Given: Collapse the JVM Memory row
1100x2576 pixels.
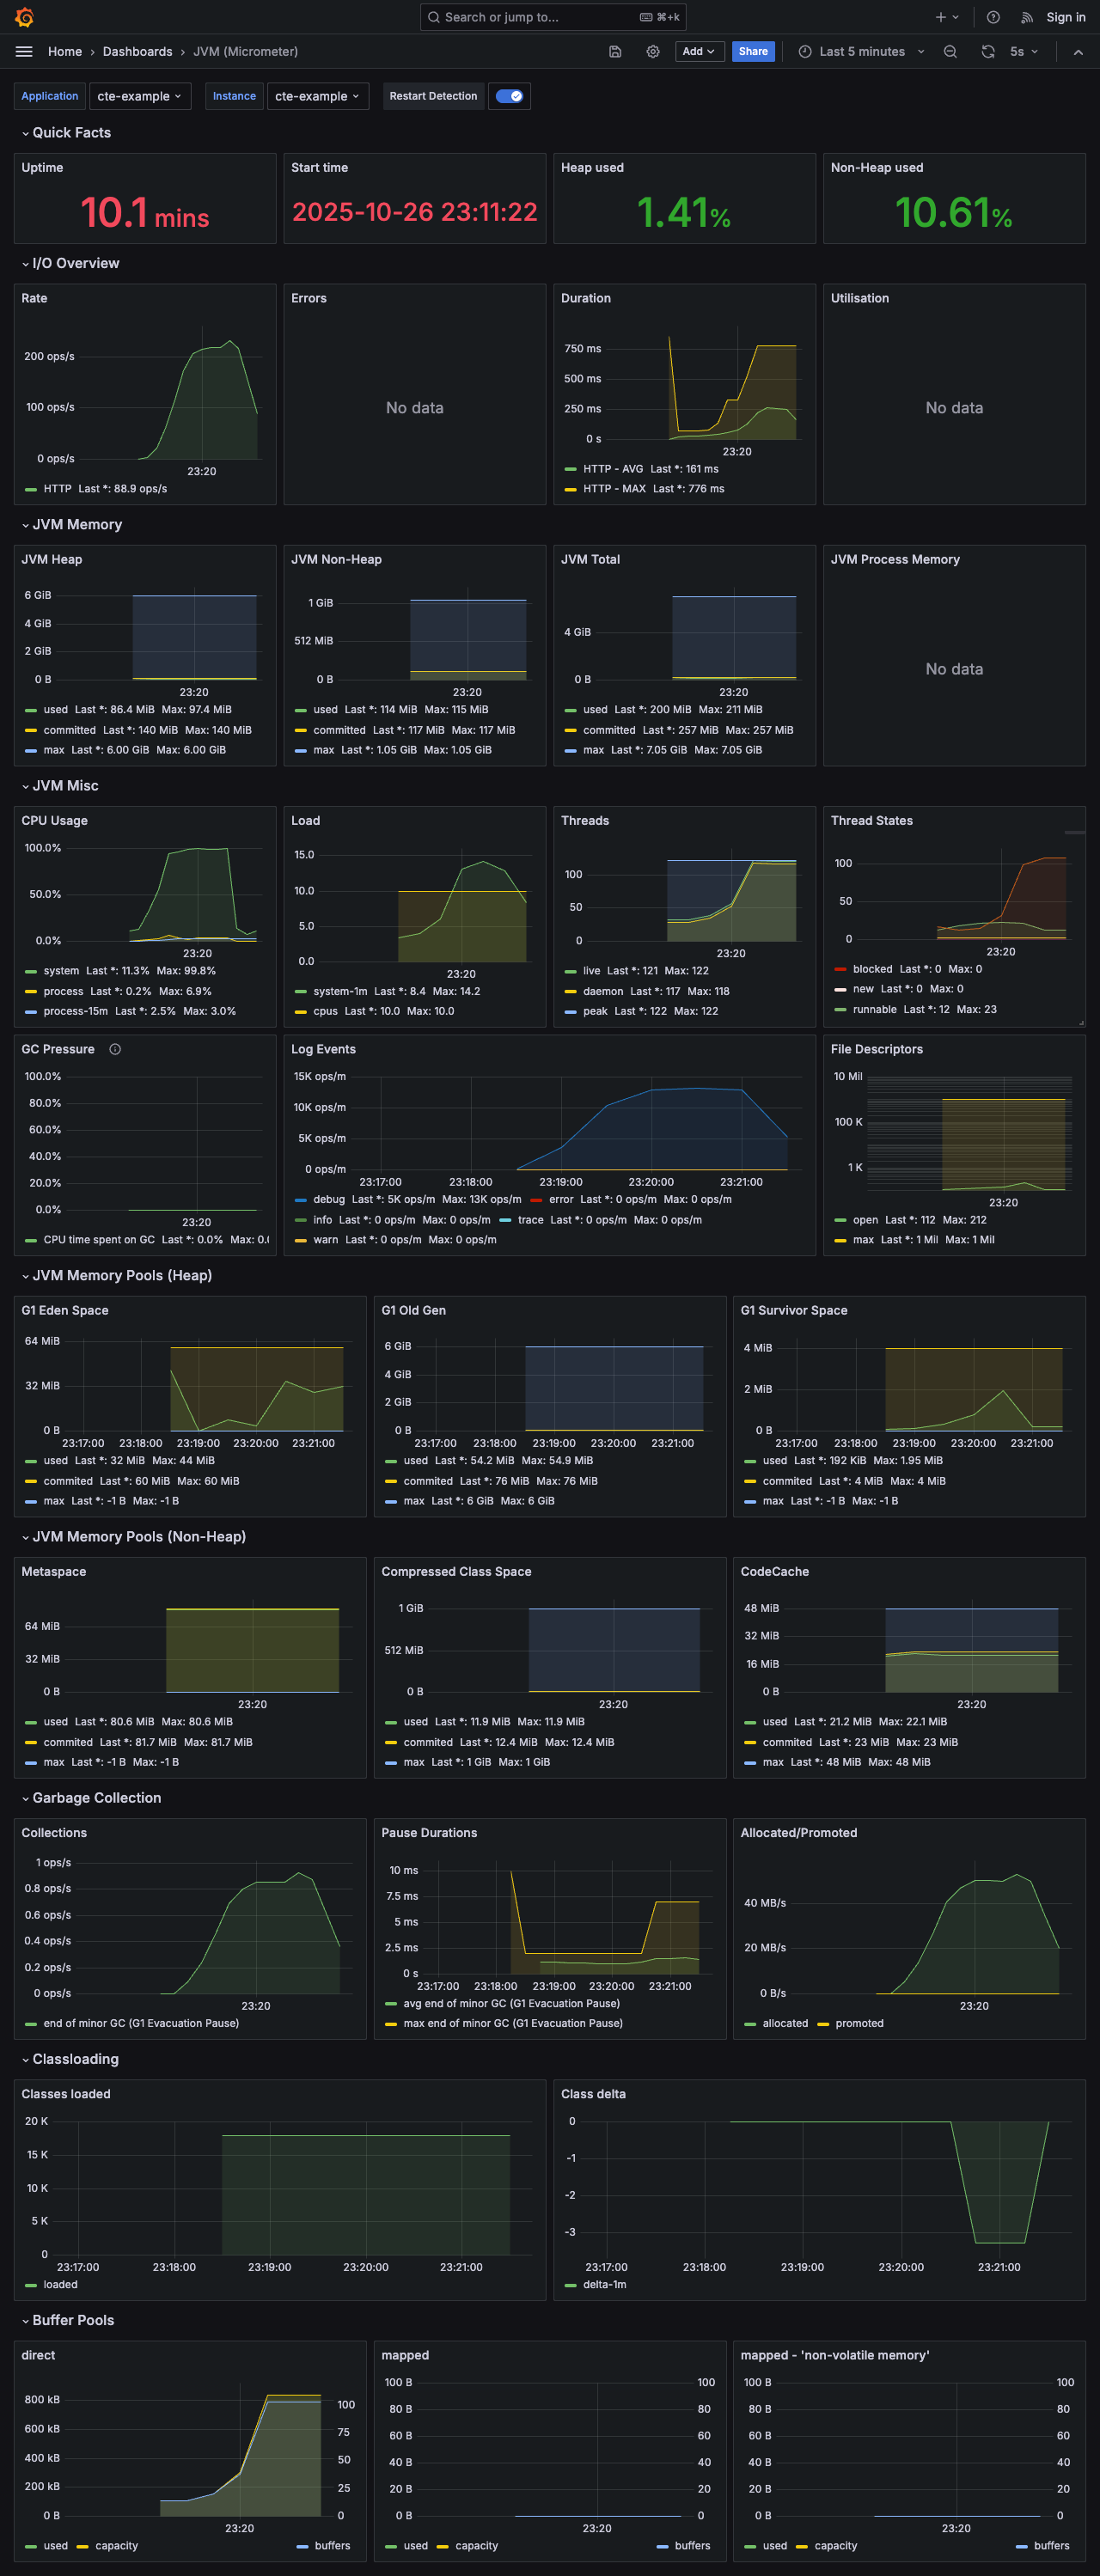Looking at the screenshot, I should pyautogui.click(x=76, y=525).
